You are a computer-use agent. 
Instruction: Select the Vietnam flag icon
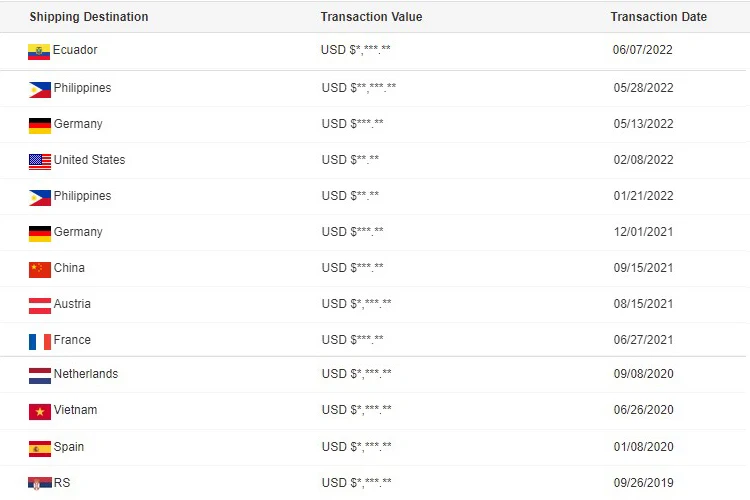tap(40, 412)
